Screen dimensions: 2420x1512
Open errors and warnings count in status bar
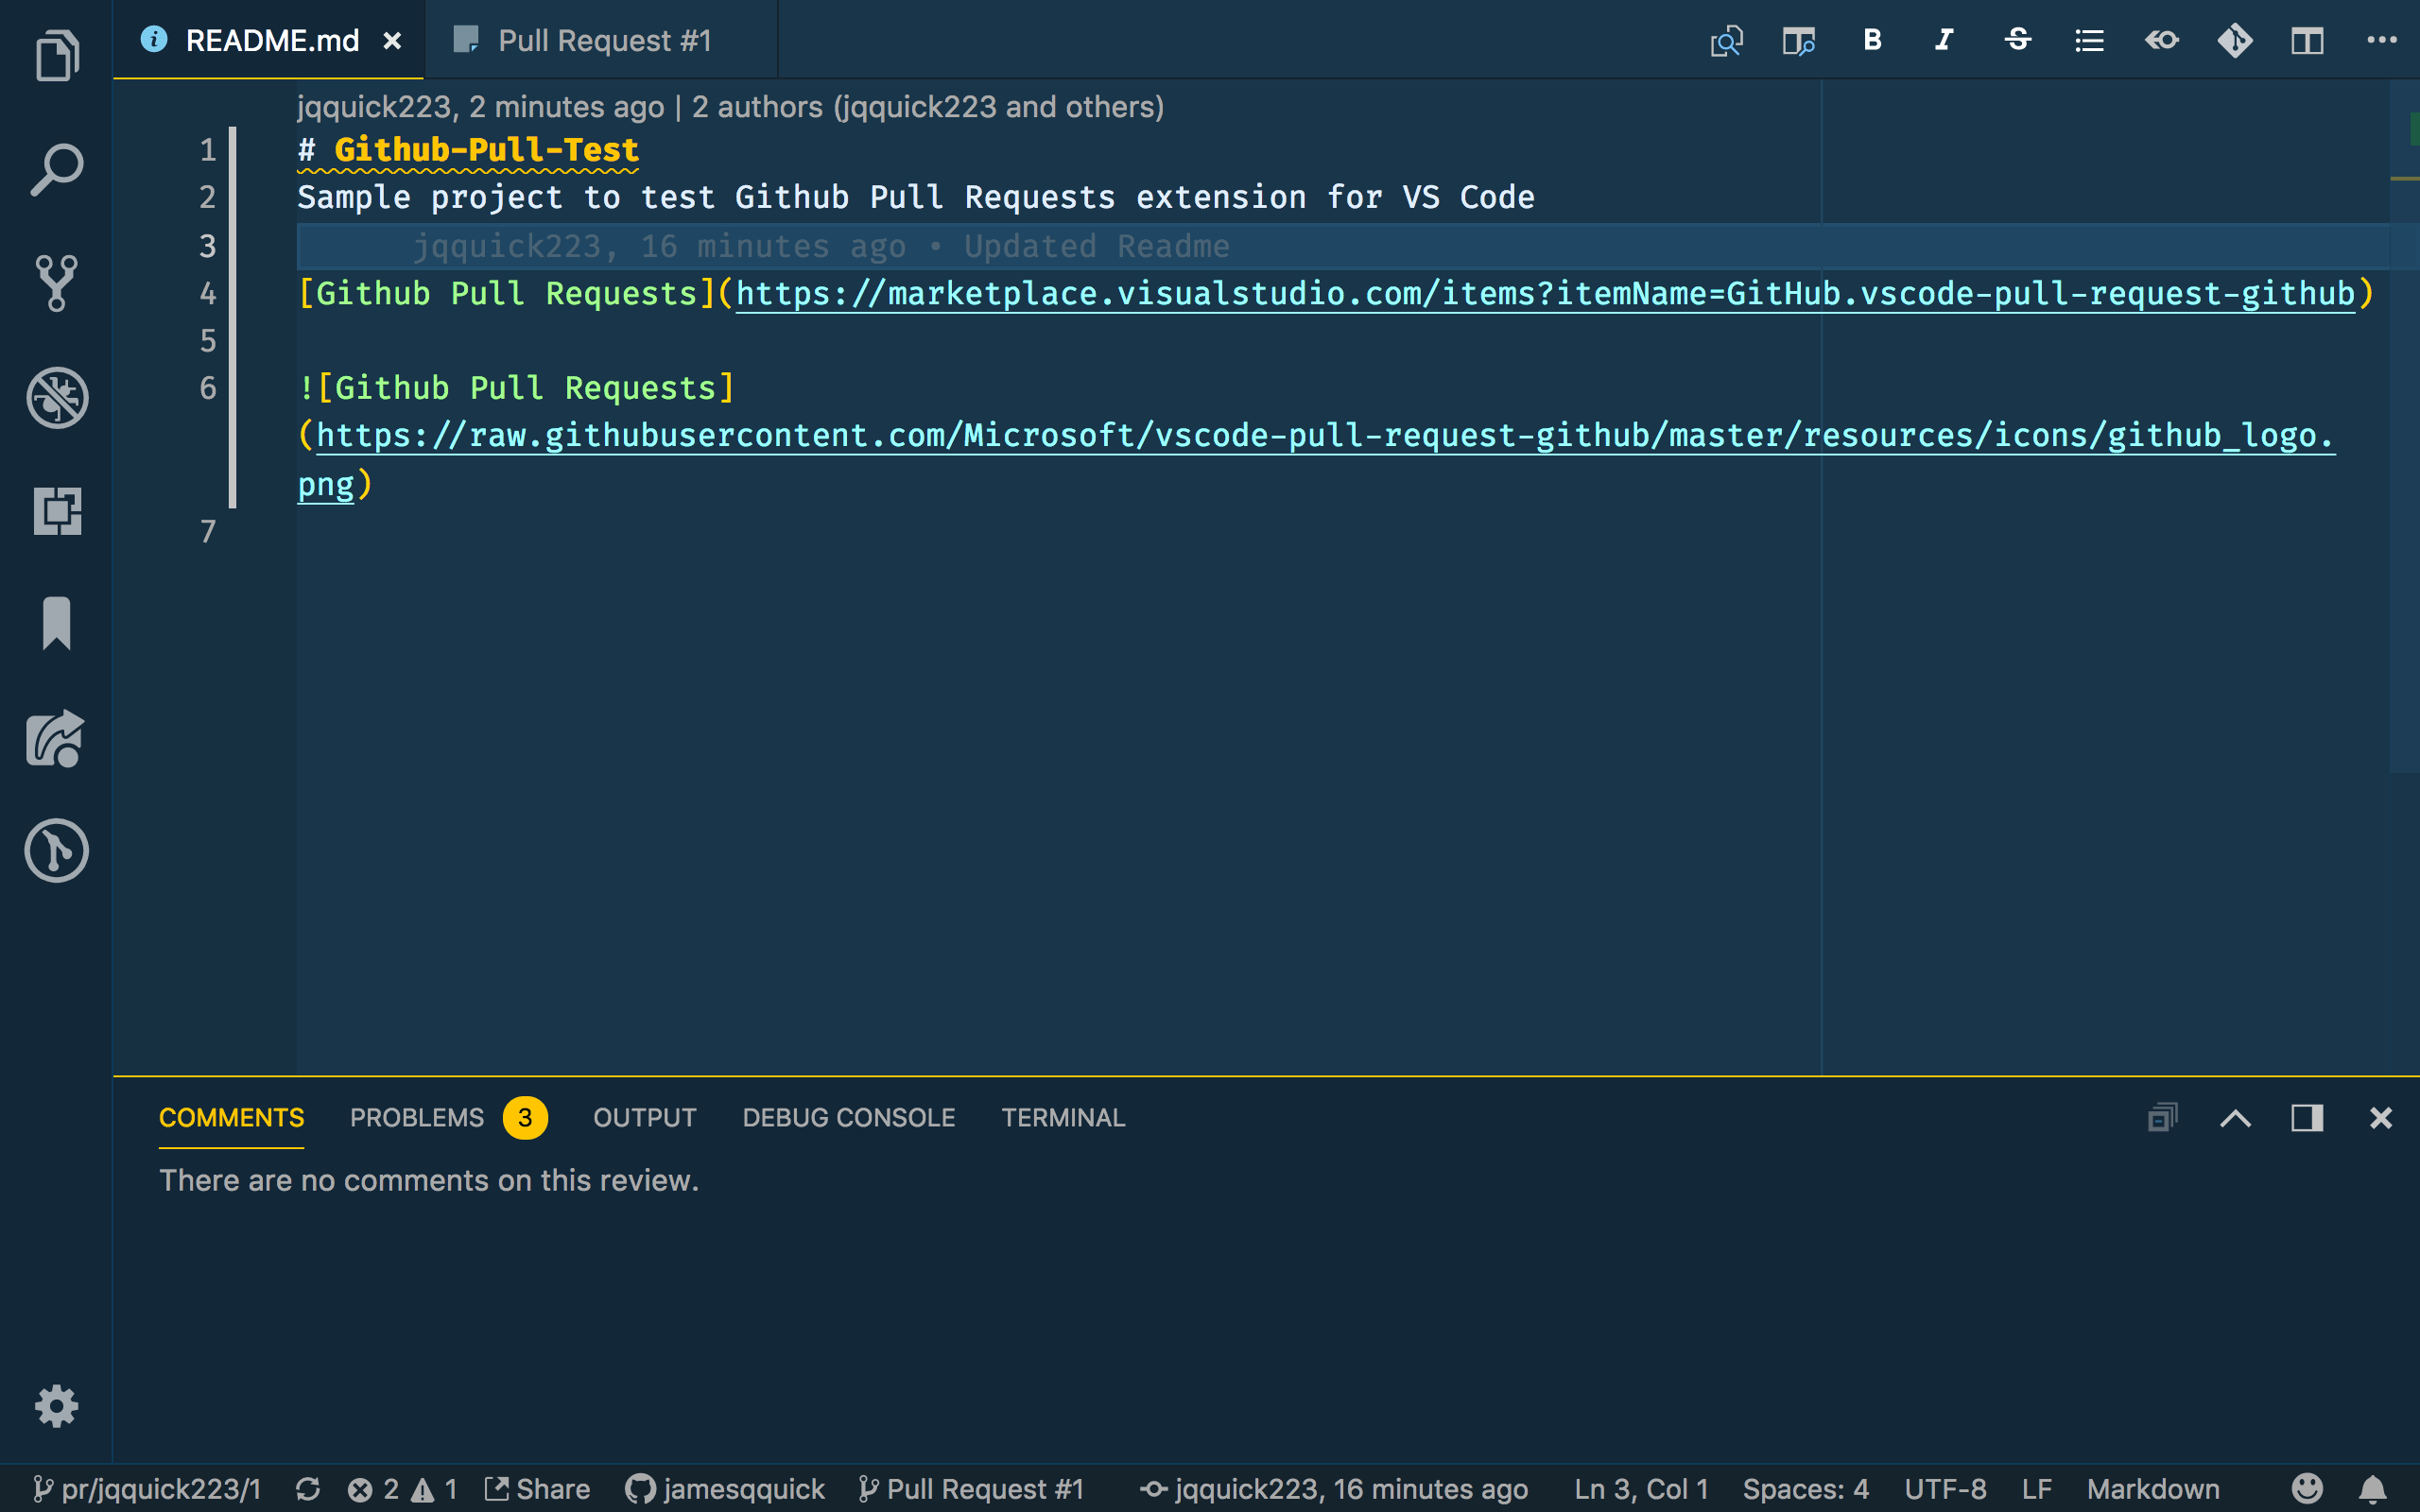(402, 1489)
